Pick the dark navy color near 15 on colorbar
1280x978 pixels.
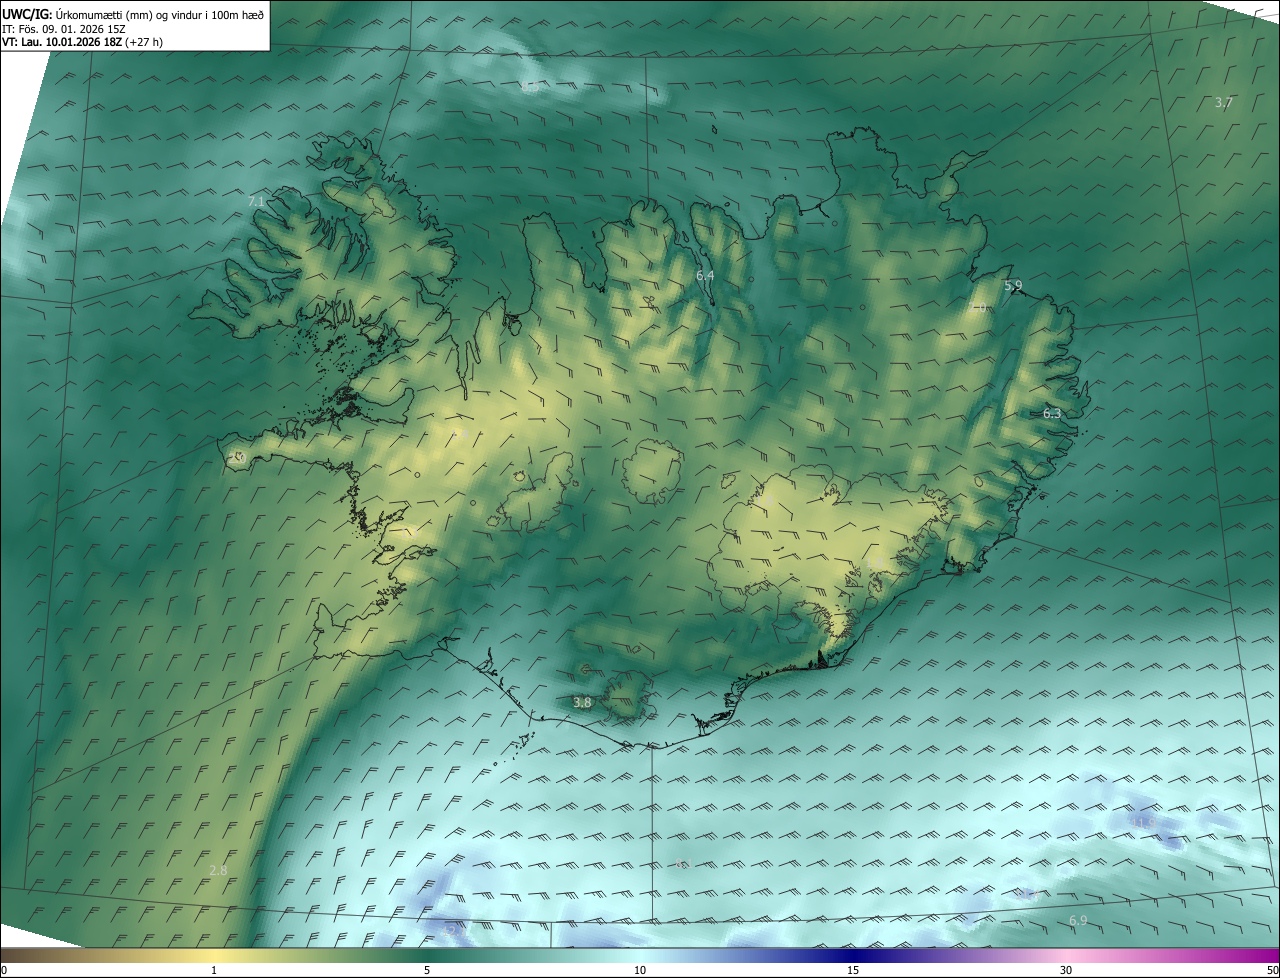point(853,955)
